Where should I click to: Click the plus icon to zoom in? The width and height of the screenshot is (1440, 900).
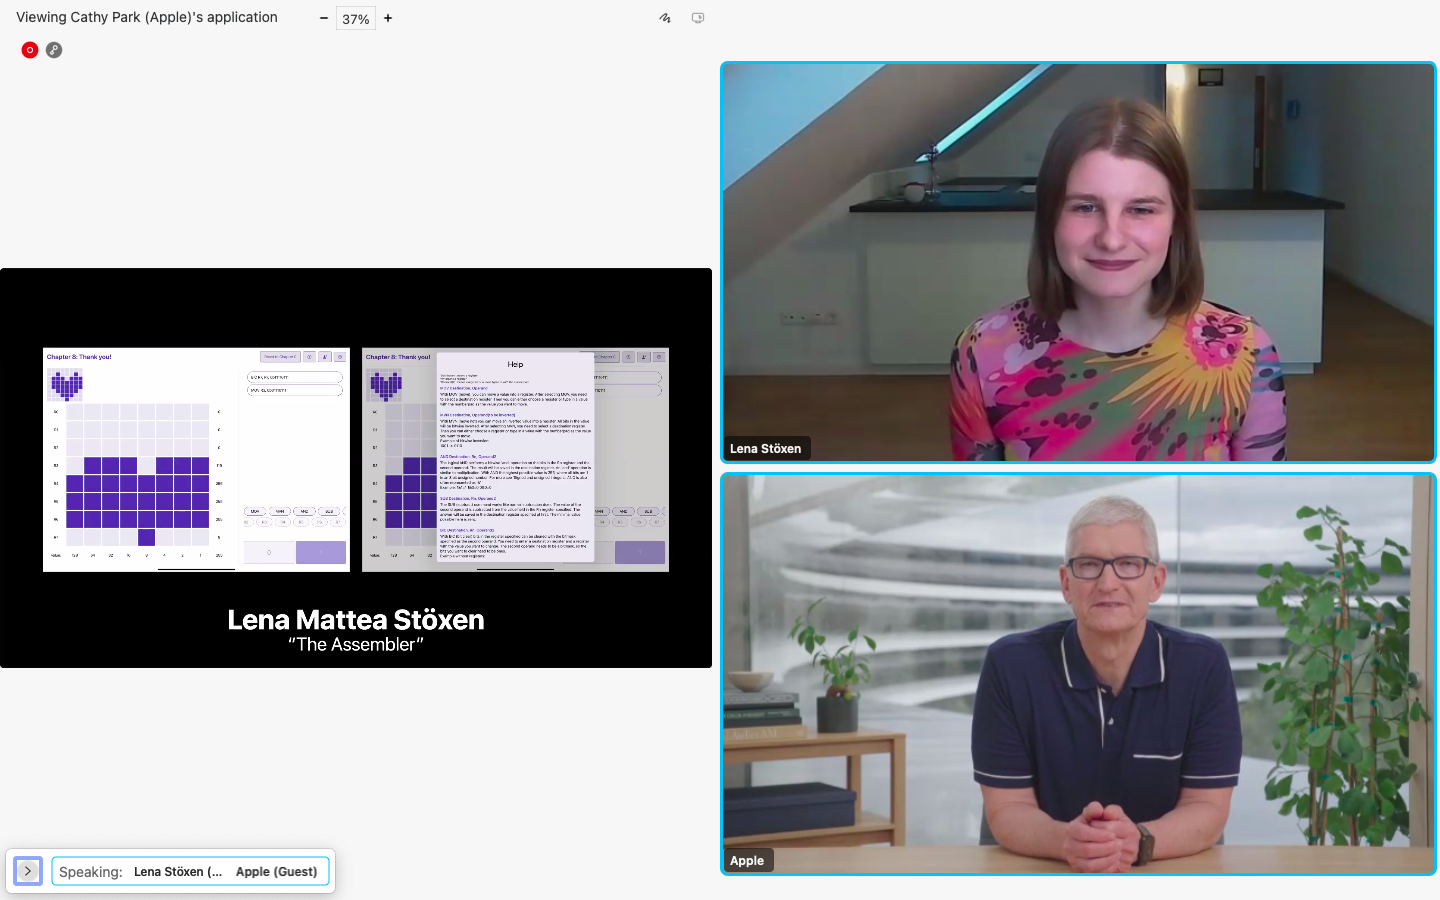388,18
